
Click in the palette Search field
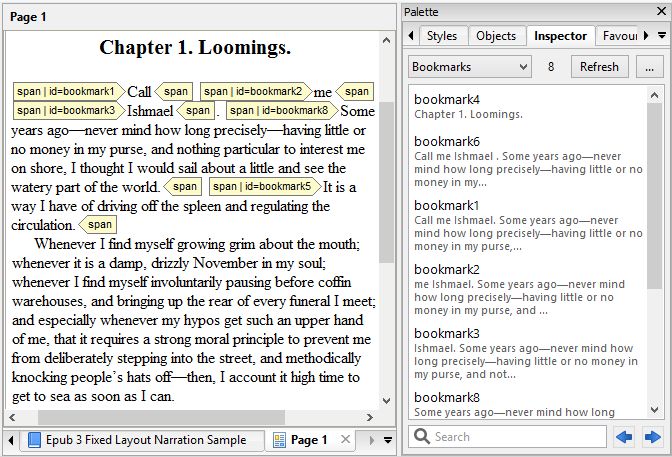pos(517,437)
